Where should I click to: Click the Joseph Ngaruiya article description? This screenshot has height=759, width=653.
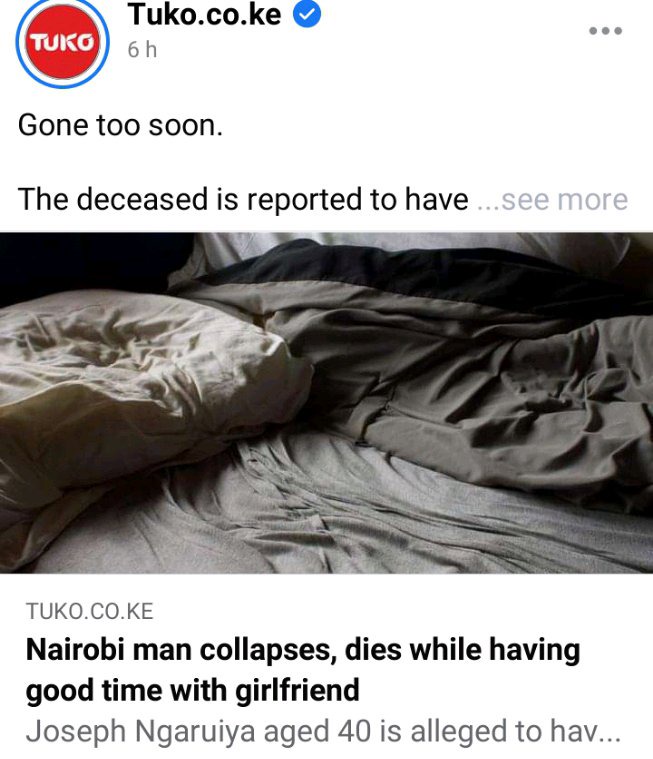pos(323,731)
